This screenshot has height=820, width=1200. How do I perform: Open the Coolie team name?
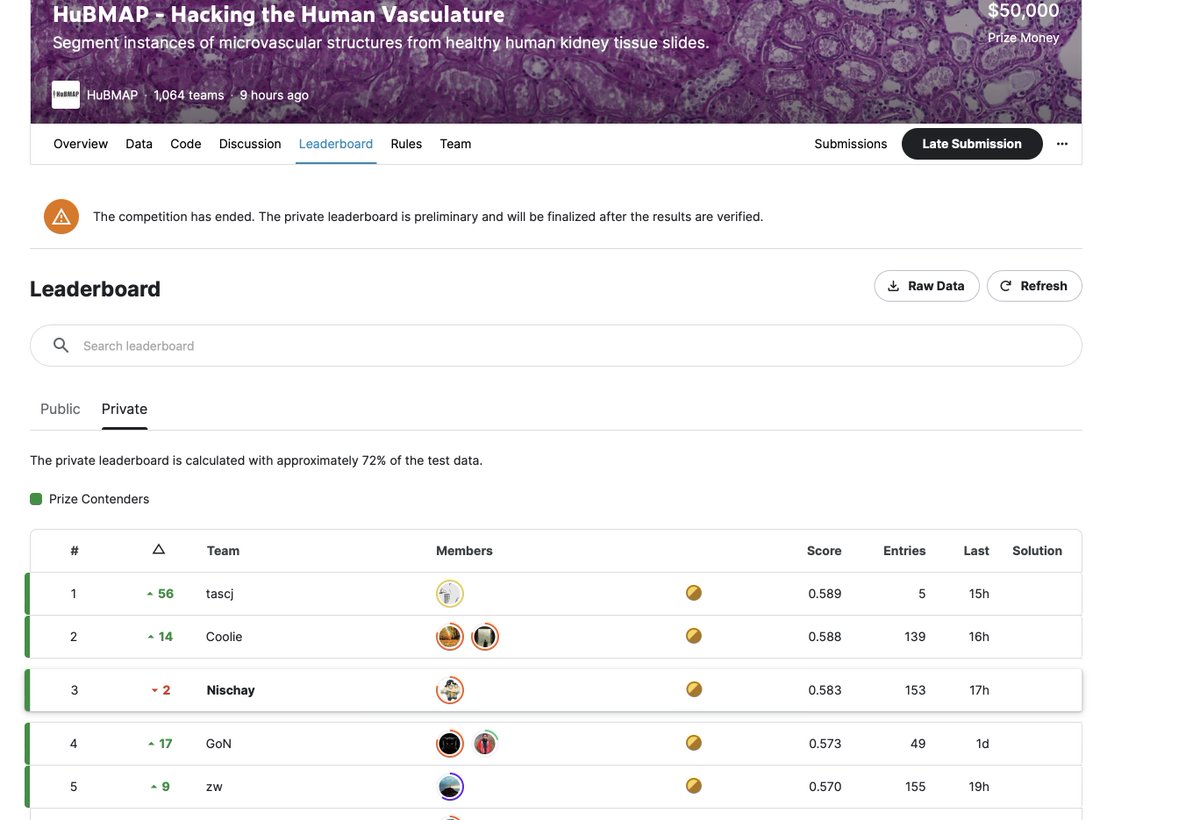pyautogui.click(x=224, y=637)
